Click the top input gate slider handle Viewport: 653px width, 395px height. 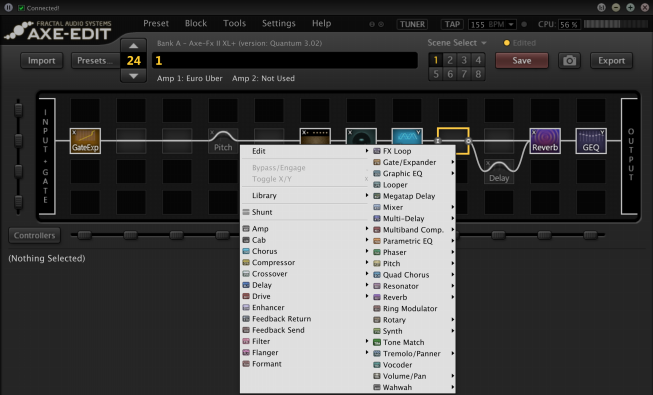(x=18, y=110)
